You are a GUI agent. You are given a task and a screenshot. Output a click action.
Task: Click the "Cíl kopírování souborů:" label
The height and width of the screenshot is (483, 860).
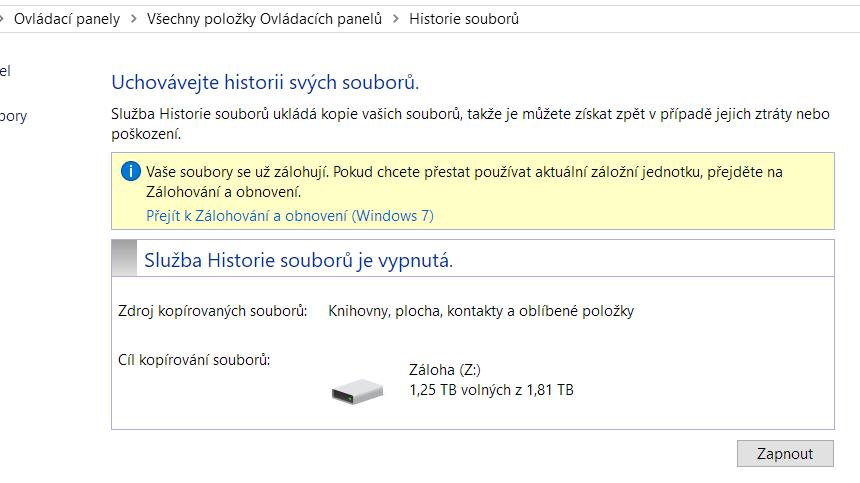point(195,359)
